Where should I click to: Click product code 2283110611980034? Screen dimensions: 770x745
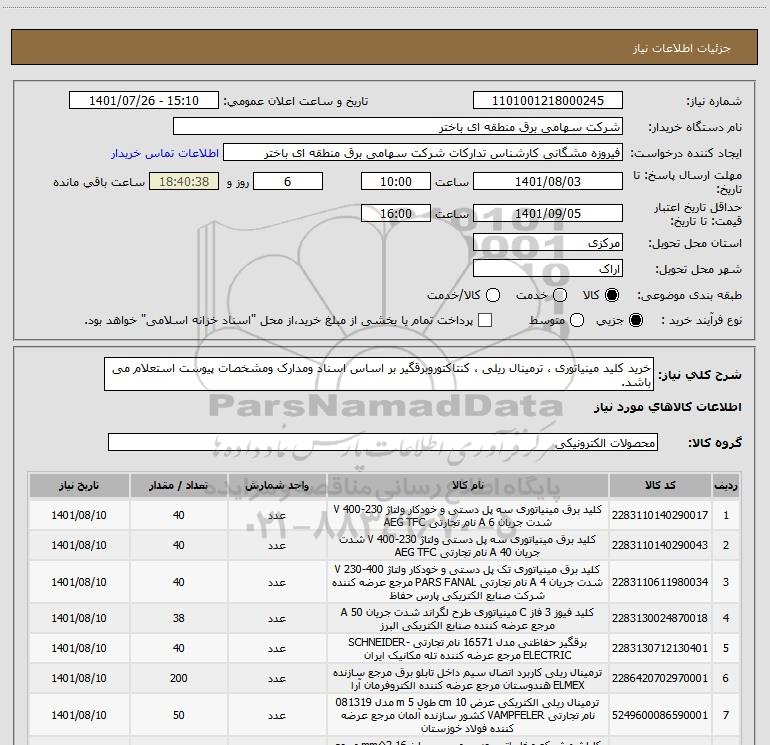[x=660, y=582]
